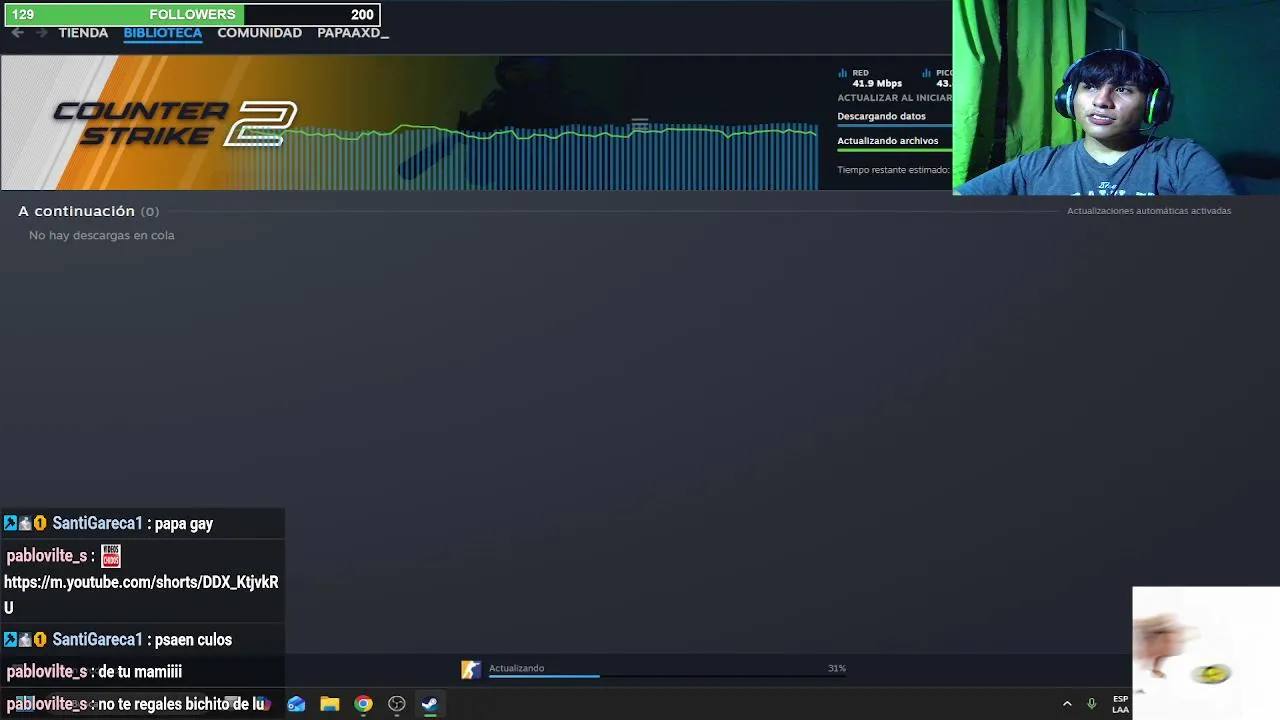The width and height of the screenshot is (1280, 720).
Task: Click the Counter-Strike icon in the download bar
Action: pyautogui.click(x=470, y=670)
